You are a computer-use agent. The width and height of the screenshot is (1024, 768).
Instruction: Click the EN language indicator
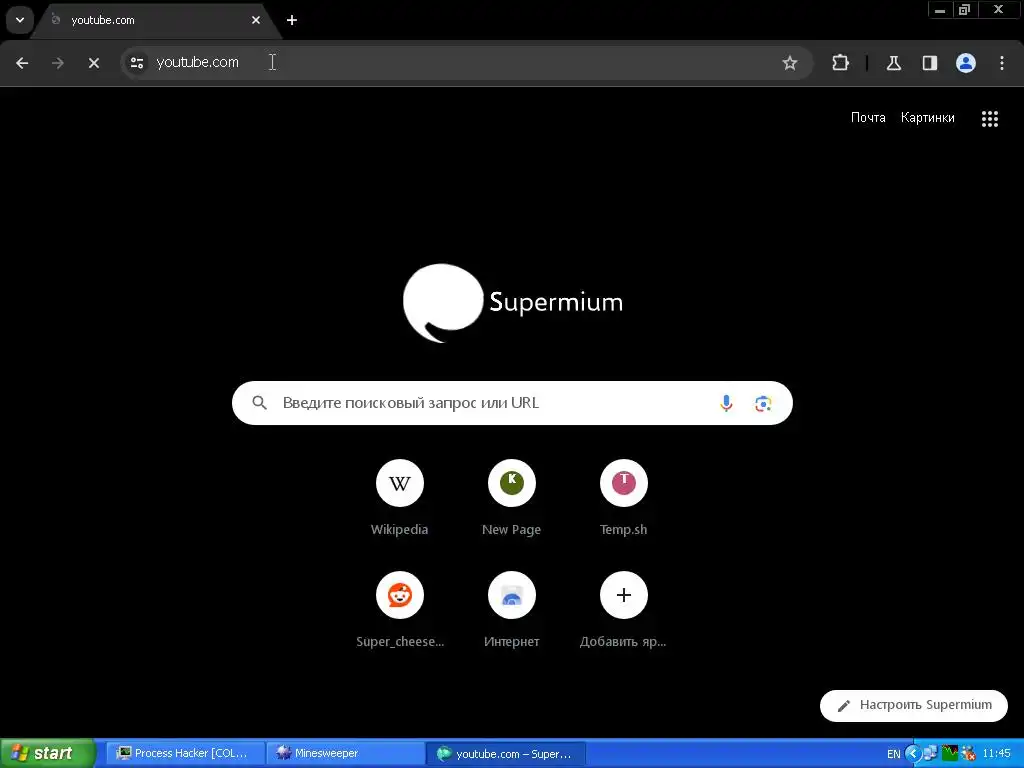pos(893,754)
